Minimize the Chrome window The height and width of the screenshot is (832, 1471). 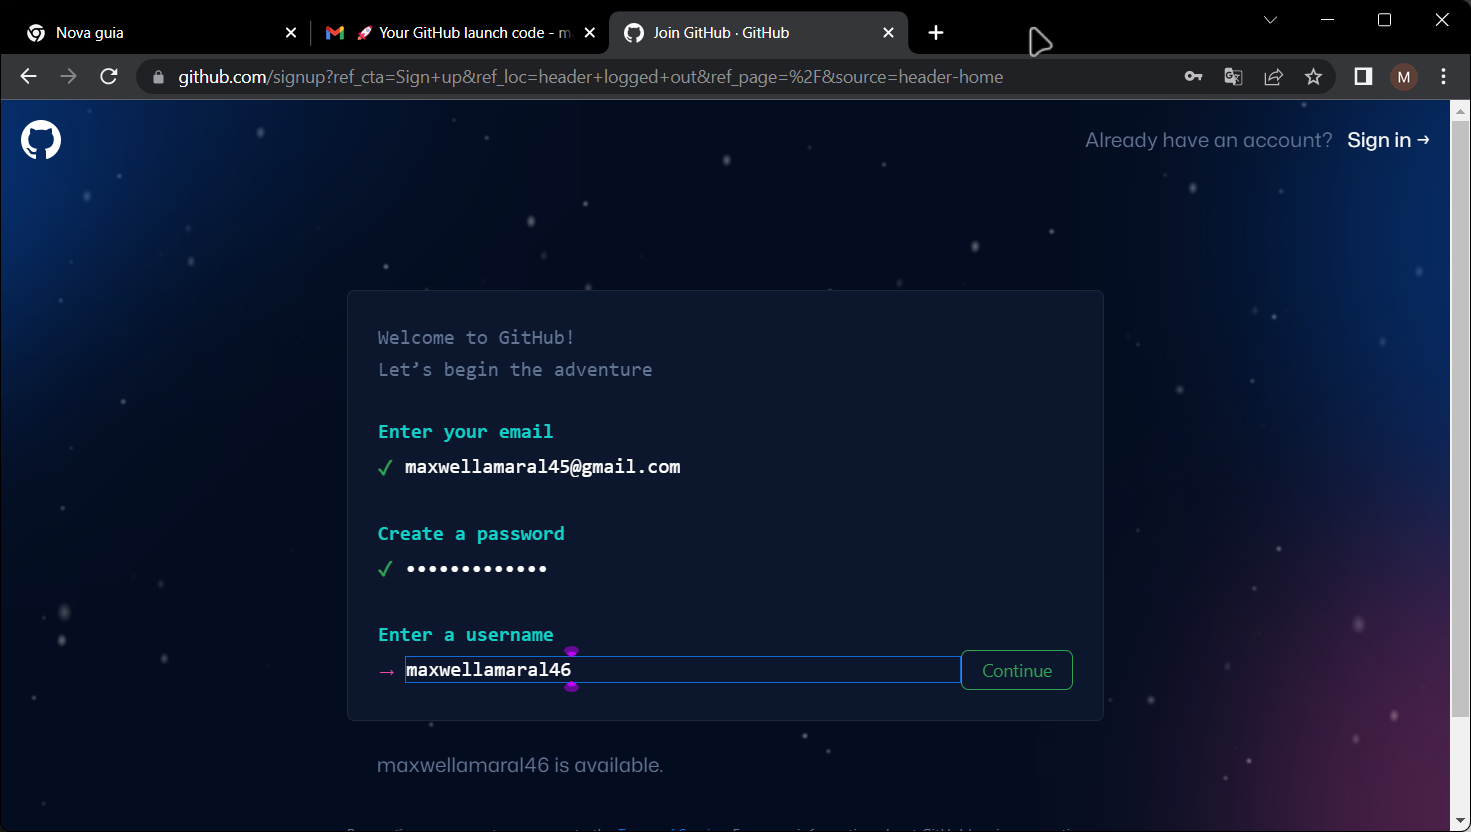point(1328,20)
